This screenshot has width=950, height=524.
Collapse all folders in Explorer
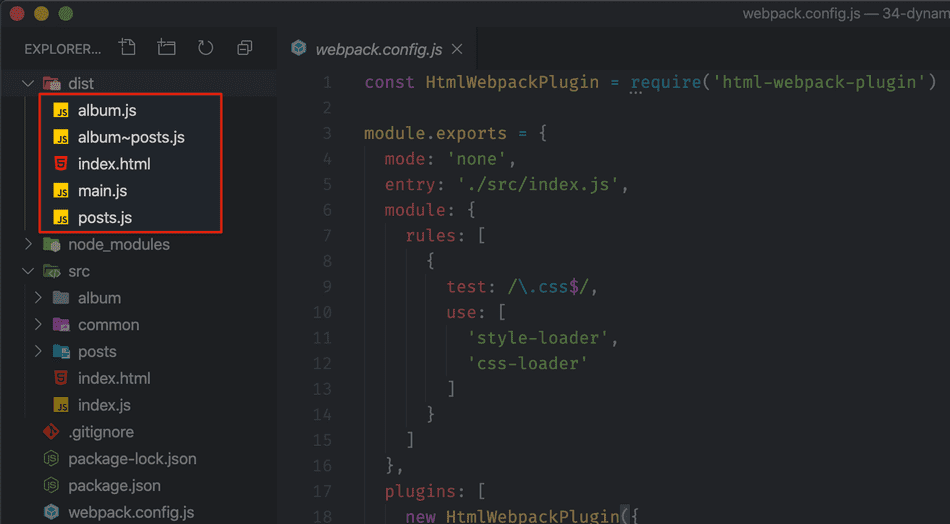coord(245,48)
